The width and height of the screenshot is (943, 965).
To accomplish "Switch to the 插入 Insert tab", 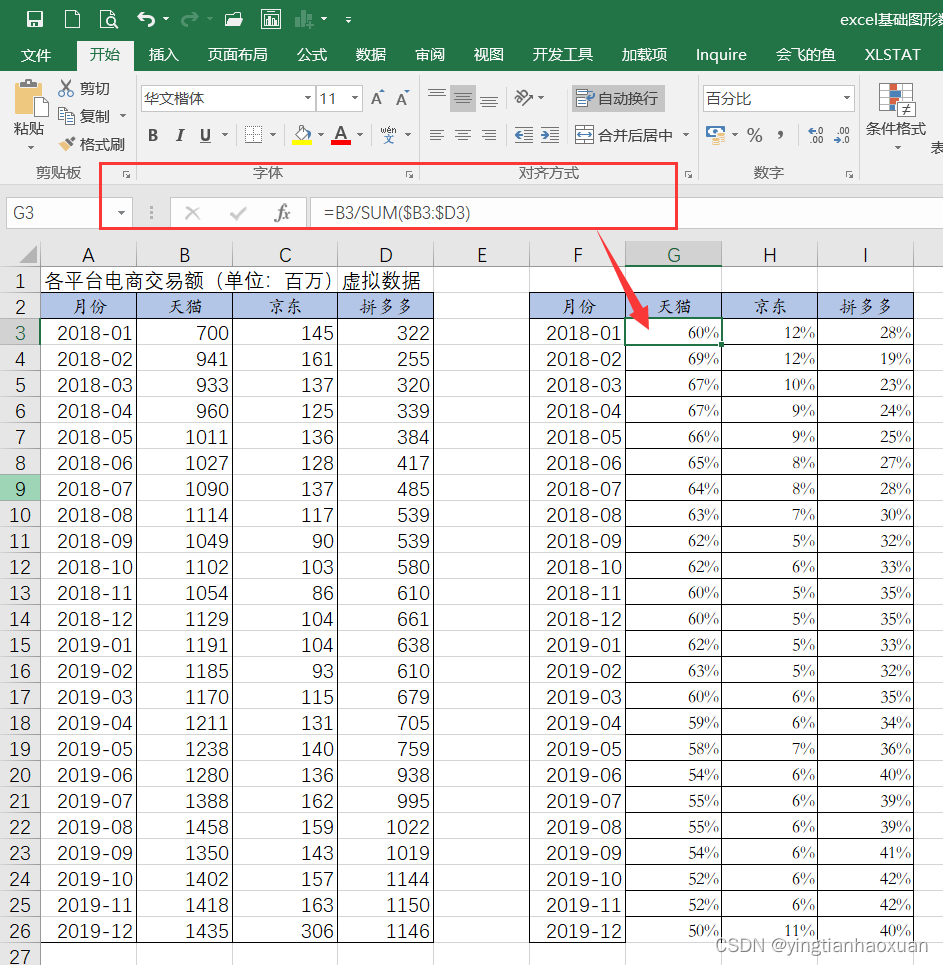I will click(163, 55).
